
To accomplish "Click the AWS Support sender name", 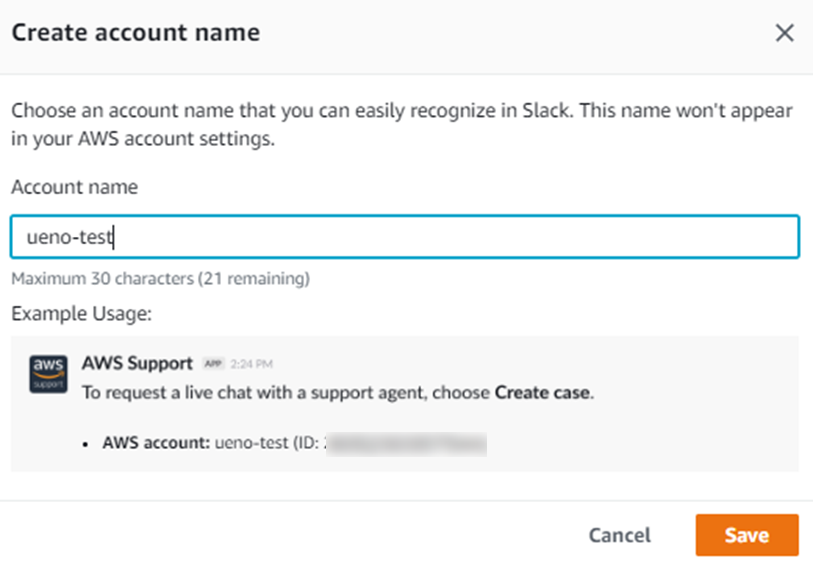I will click(x=137, y=363).
